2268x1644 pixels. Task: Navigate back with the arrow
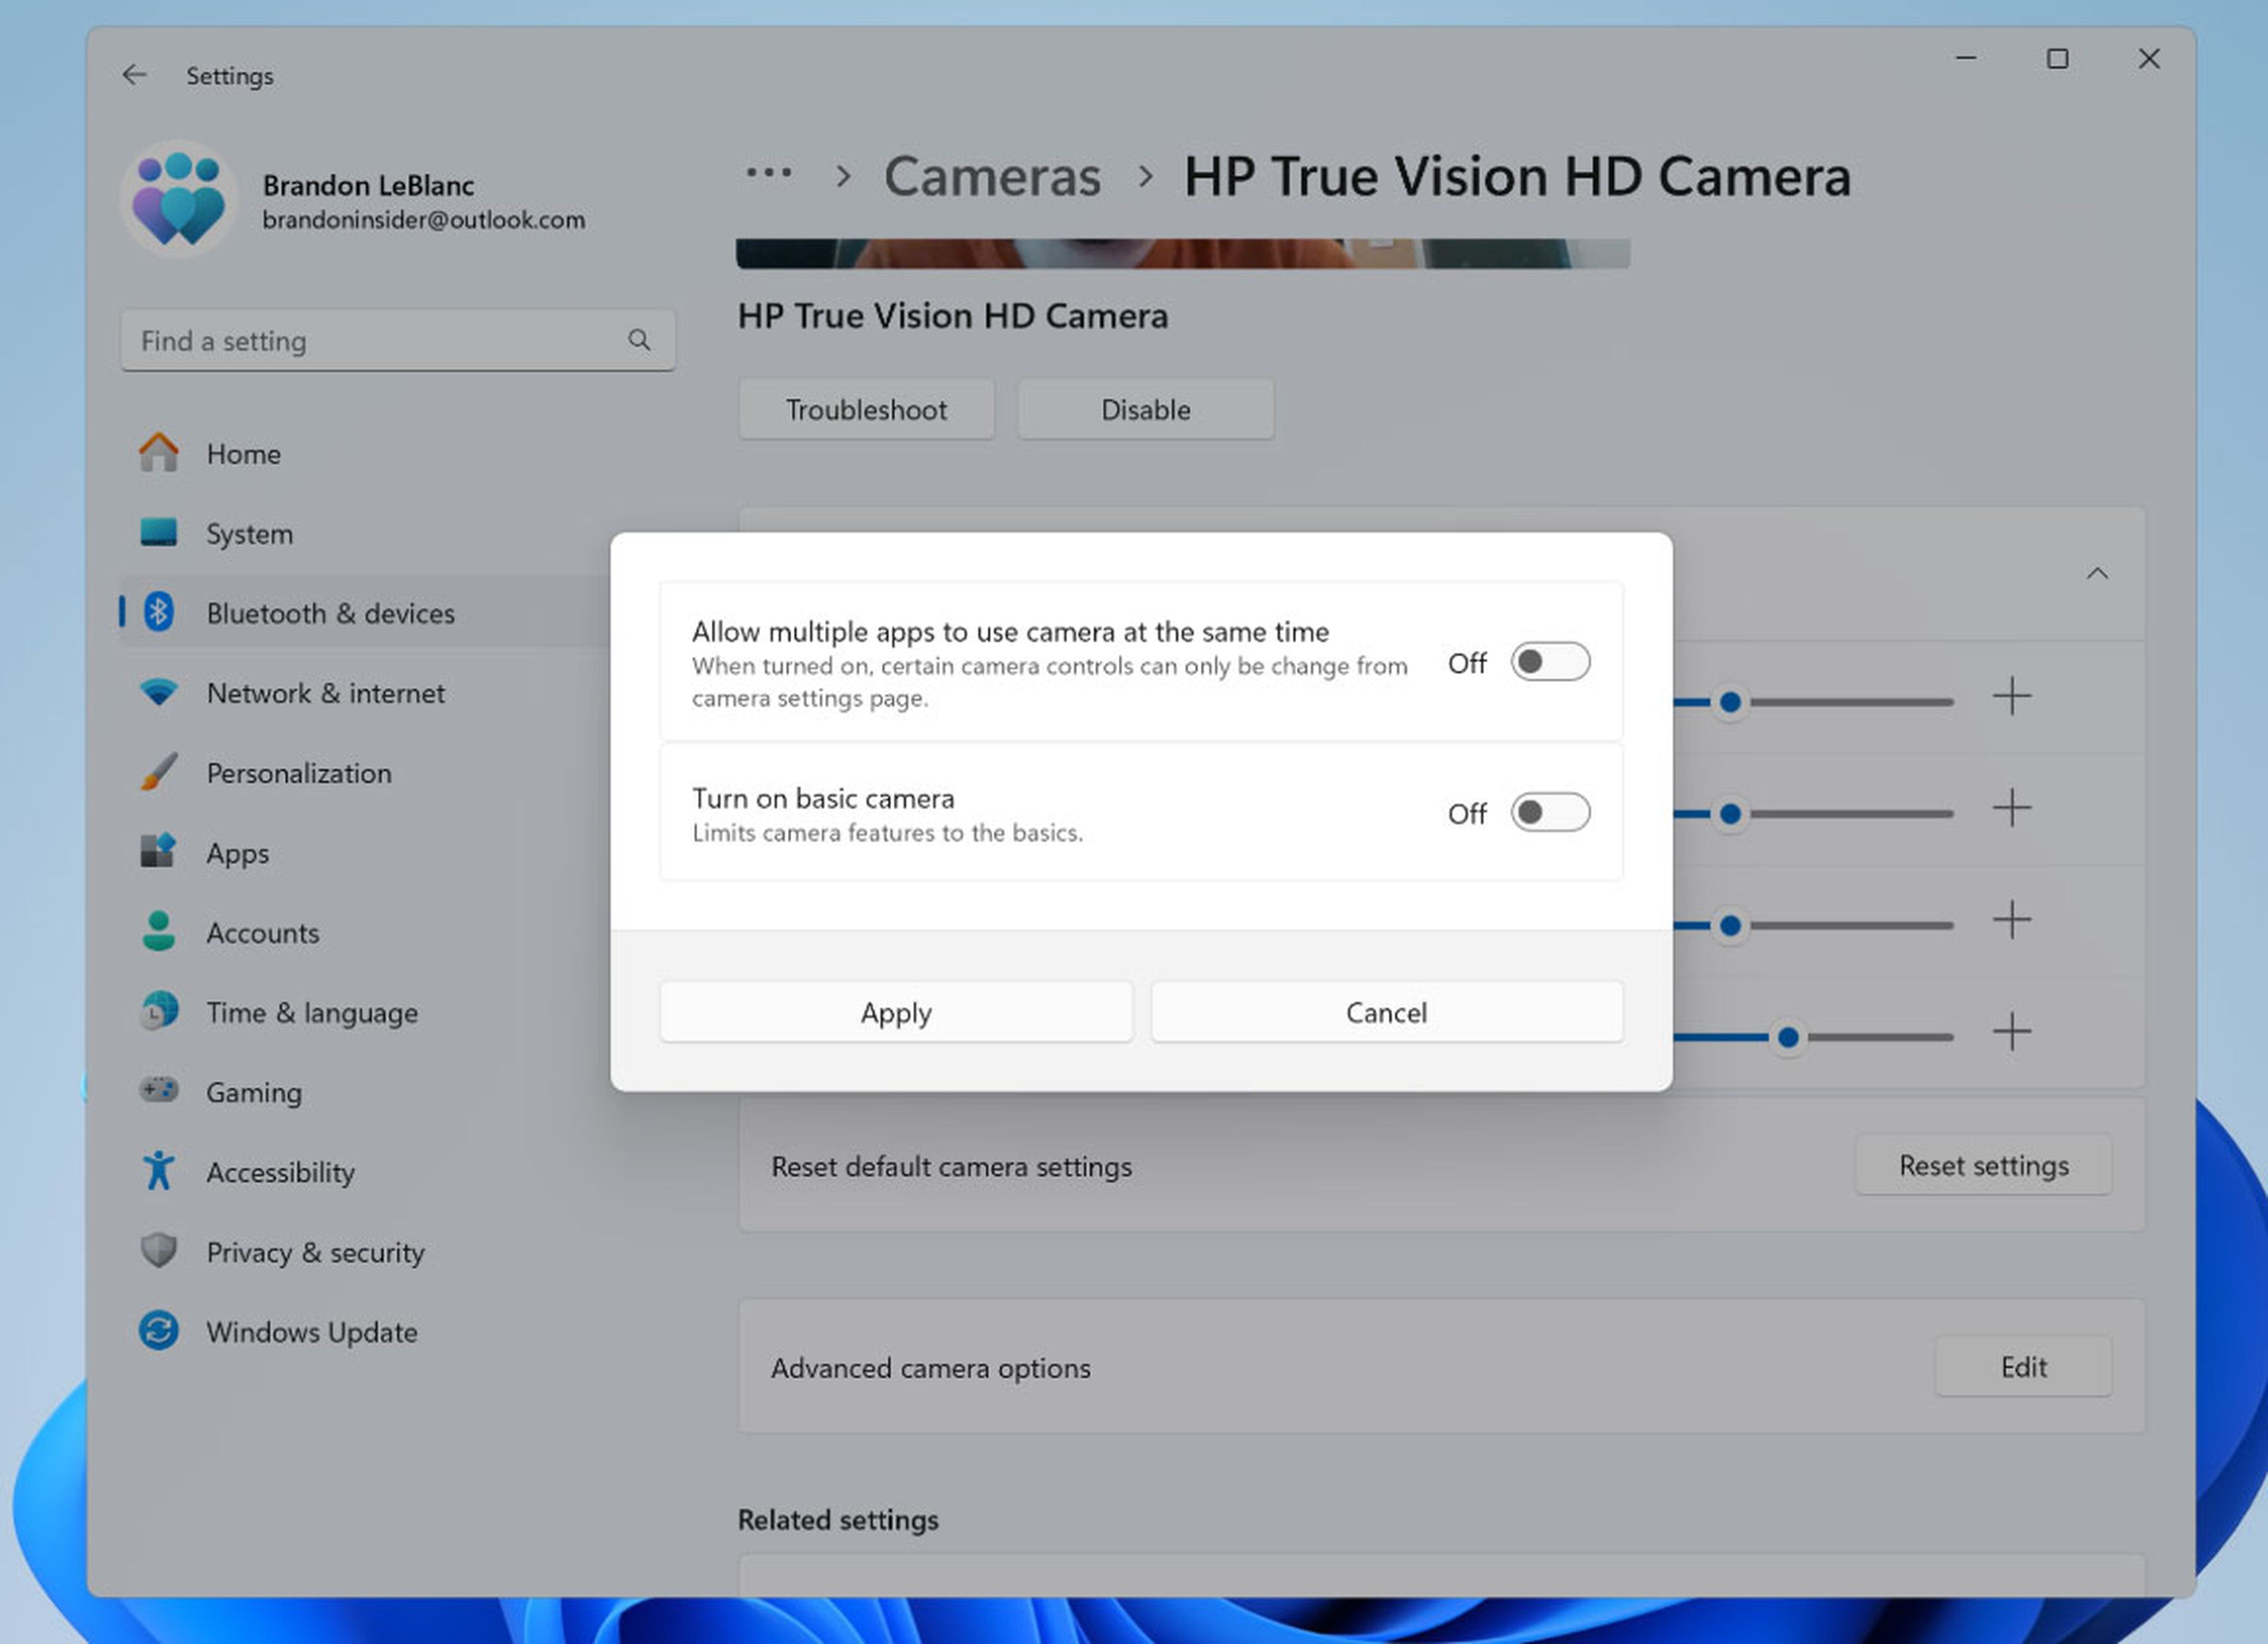point(135,75)
